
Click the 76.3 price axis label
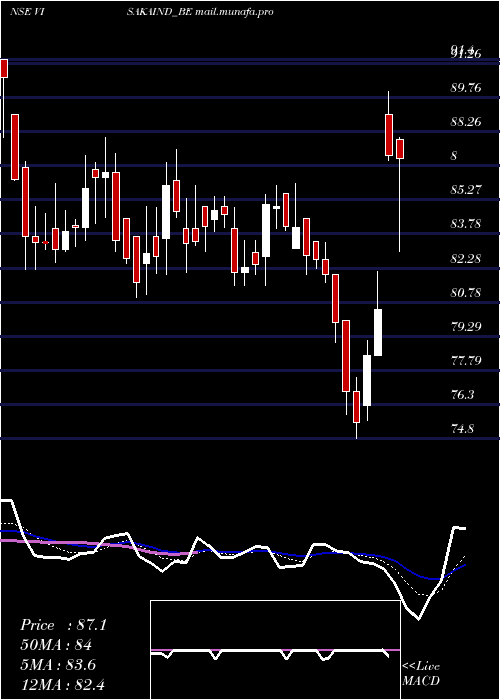click(462, 395)
